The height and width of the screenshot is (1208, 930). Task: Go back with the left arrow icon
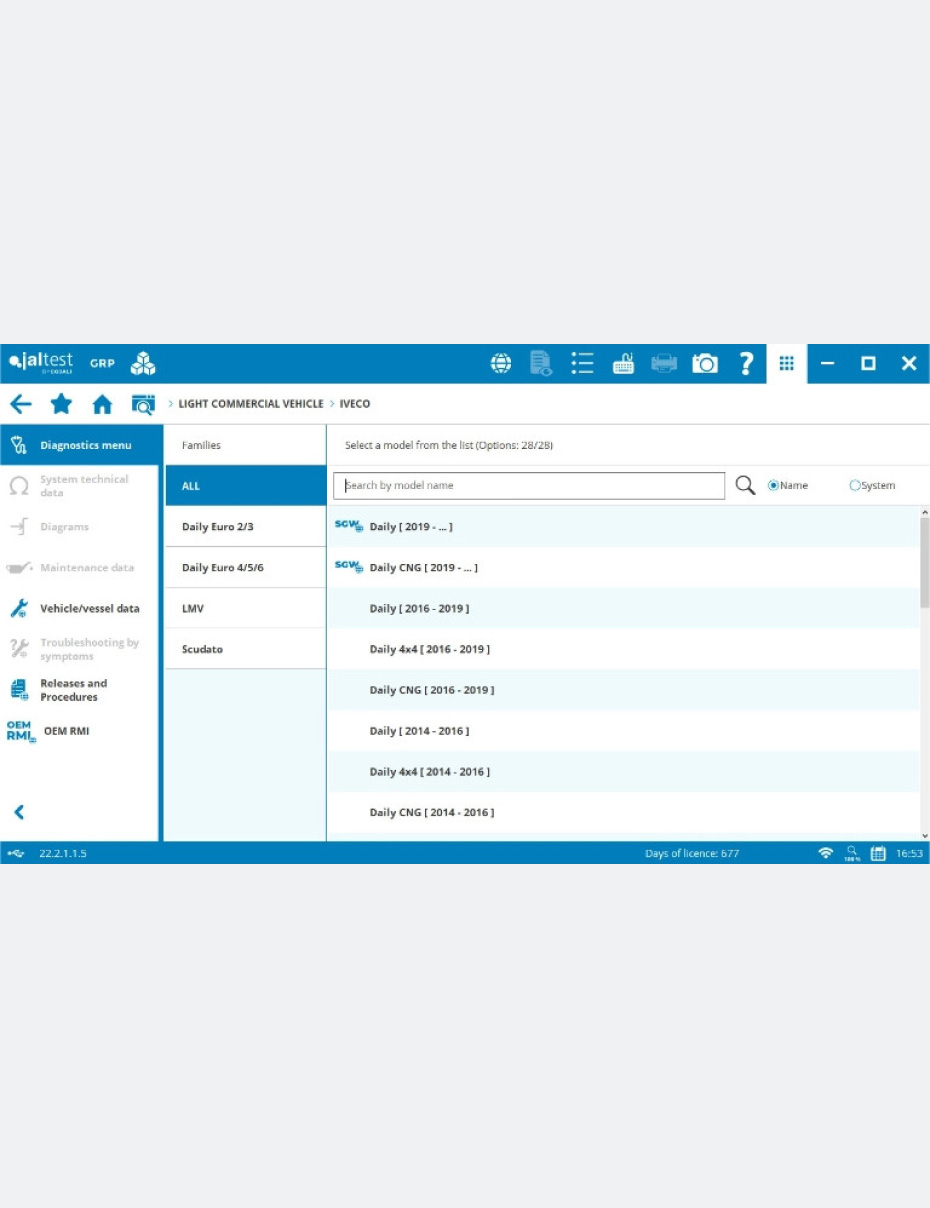point(20,404)
